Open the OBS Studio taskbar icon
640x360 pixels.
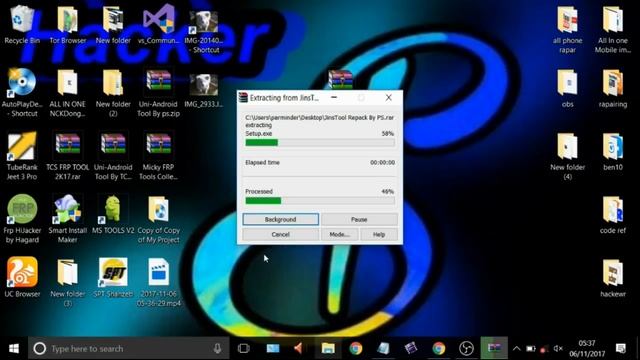[x=466, y=348]
